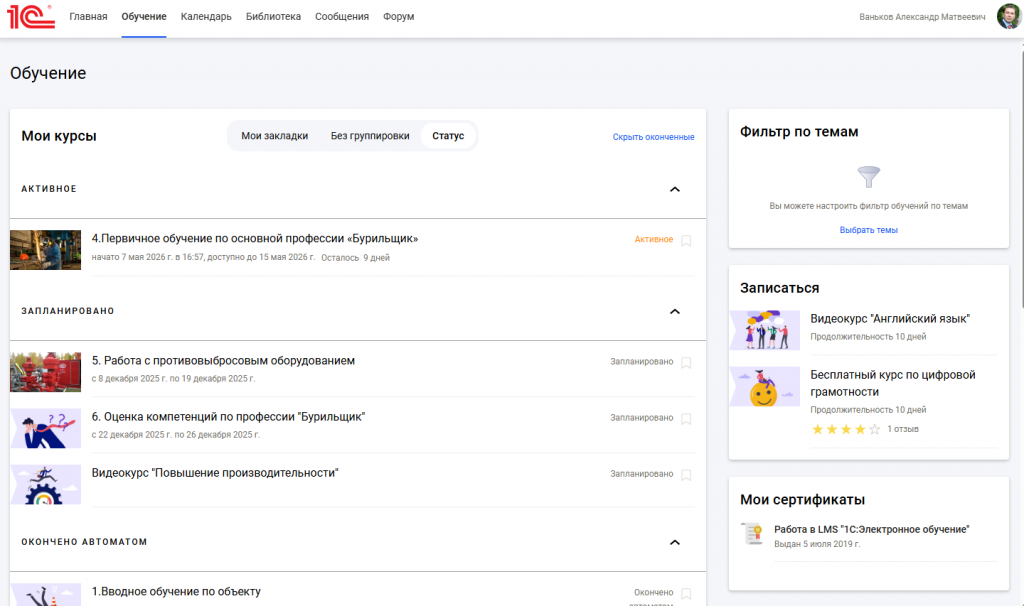Click the 1C logo icon

click(x=31, y=16)
